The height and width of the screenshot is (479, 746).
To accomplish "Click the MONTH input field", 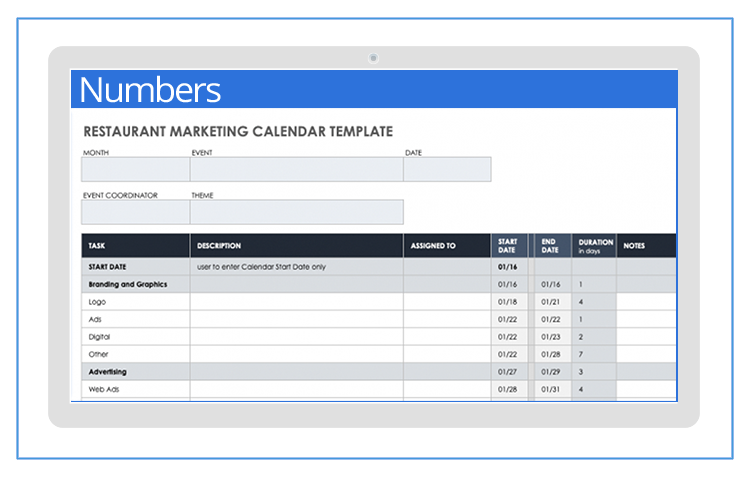I will [x=135, y=169].
